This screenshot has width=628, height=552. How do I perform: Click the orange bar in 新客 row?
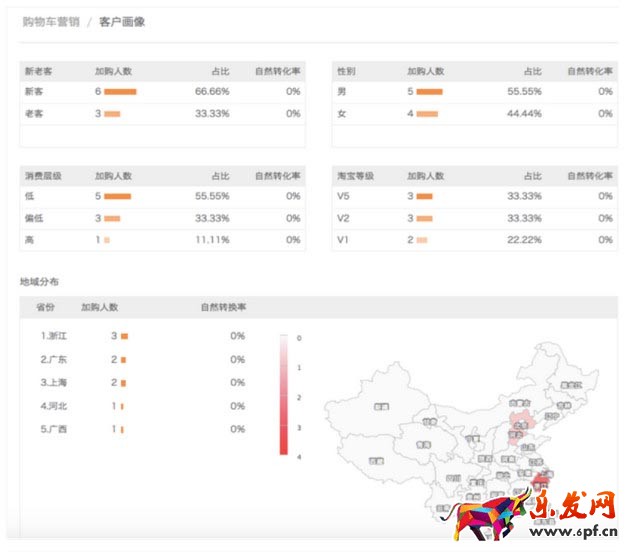(120, 92)
